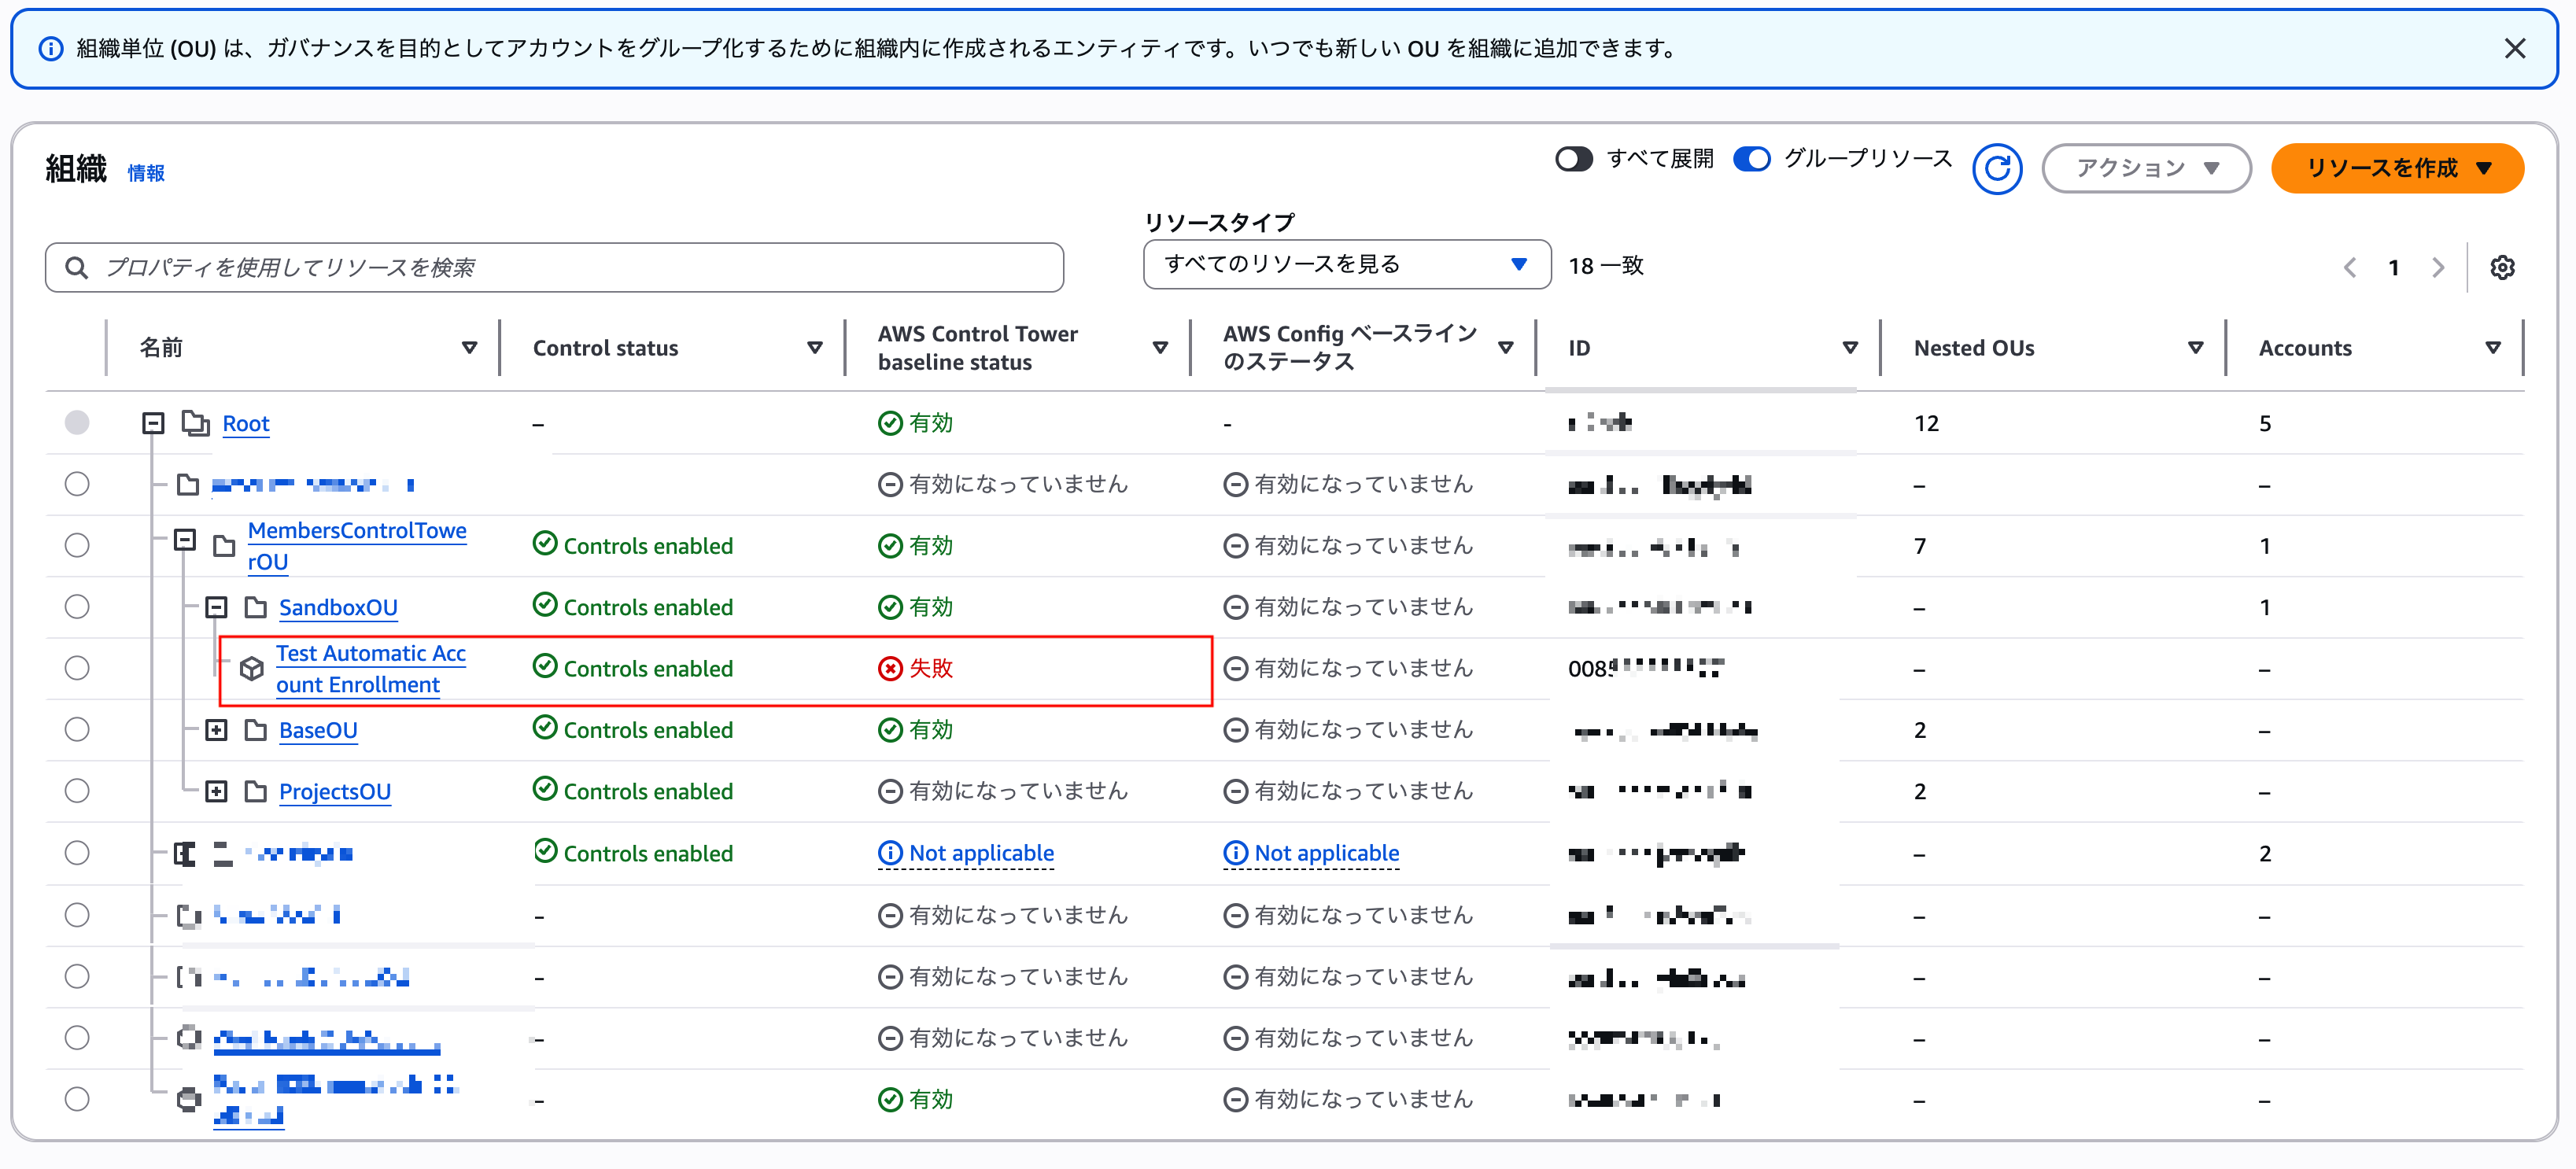This screenshot has height=1169, width=2576.
Task: Click the magnifier icon in the search box
Action: coord(77,267)
